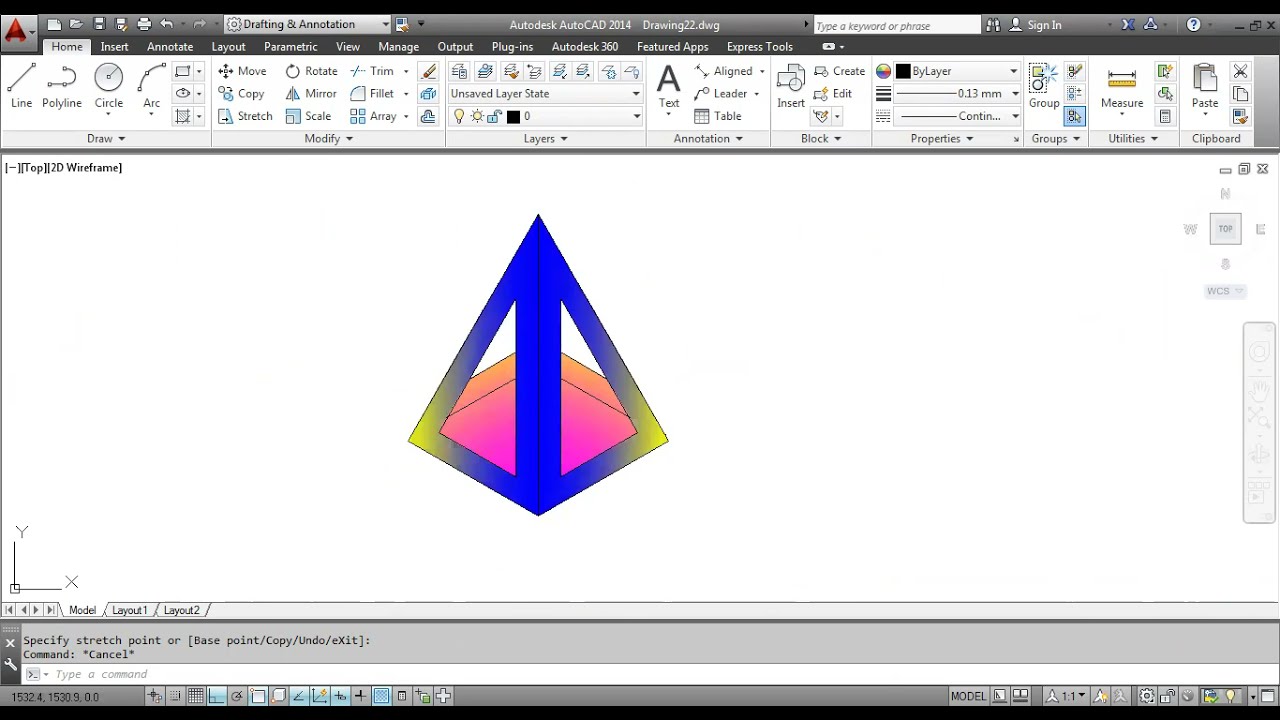Toggle Show/Hide Lineweight in status bar
Screen dimensions: 1280x720
[361, 696]
